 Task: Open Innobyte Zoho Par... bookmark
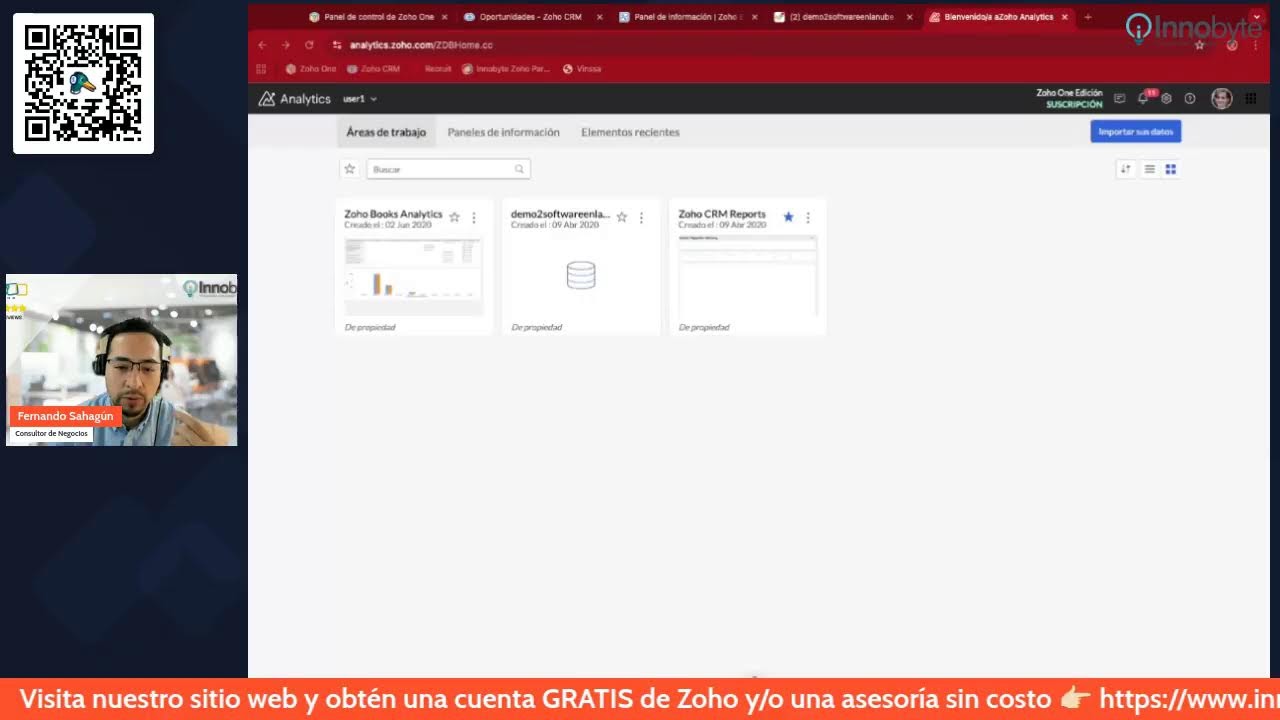[x=506, y=69]
